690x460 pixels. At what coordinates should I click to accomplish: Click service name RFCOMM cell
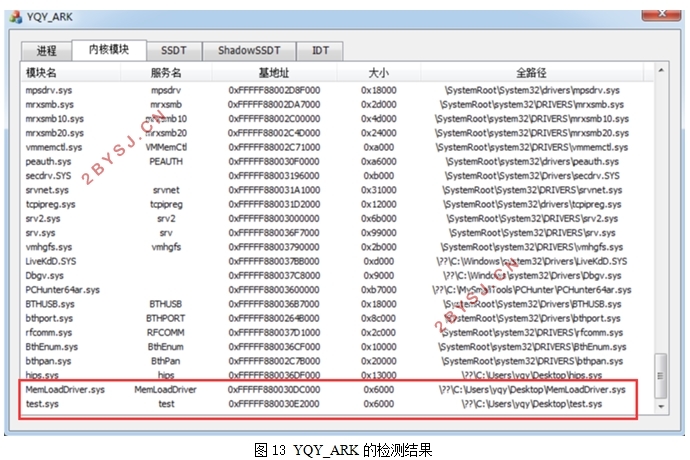pos(165,333)
